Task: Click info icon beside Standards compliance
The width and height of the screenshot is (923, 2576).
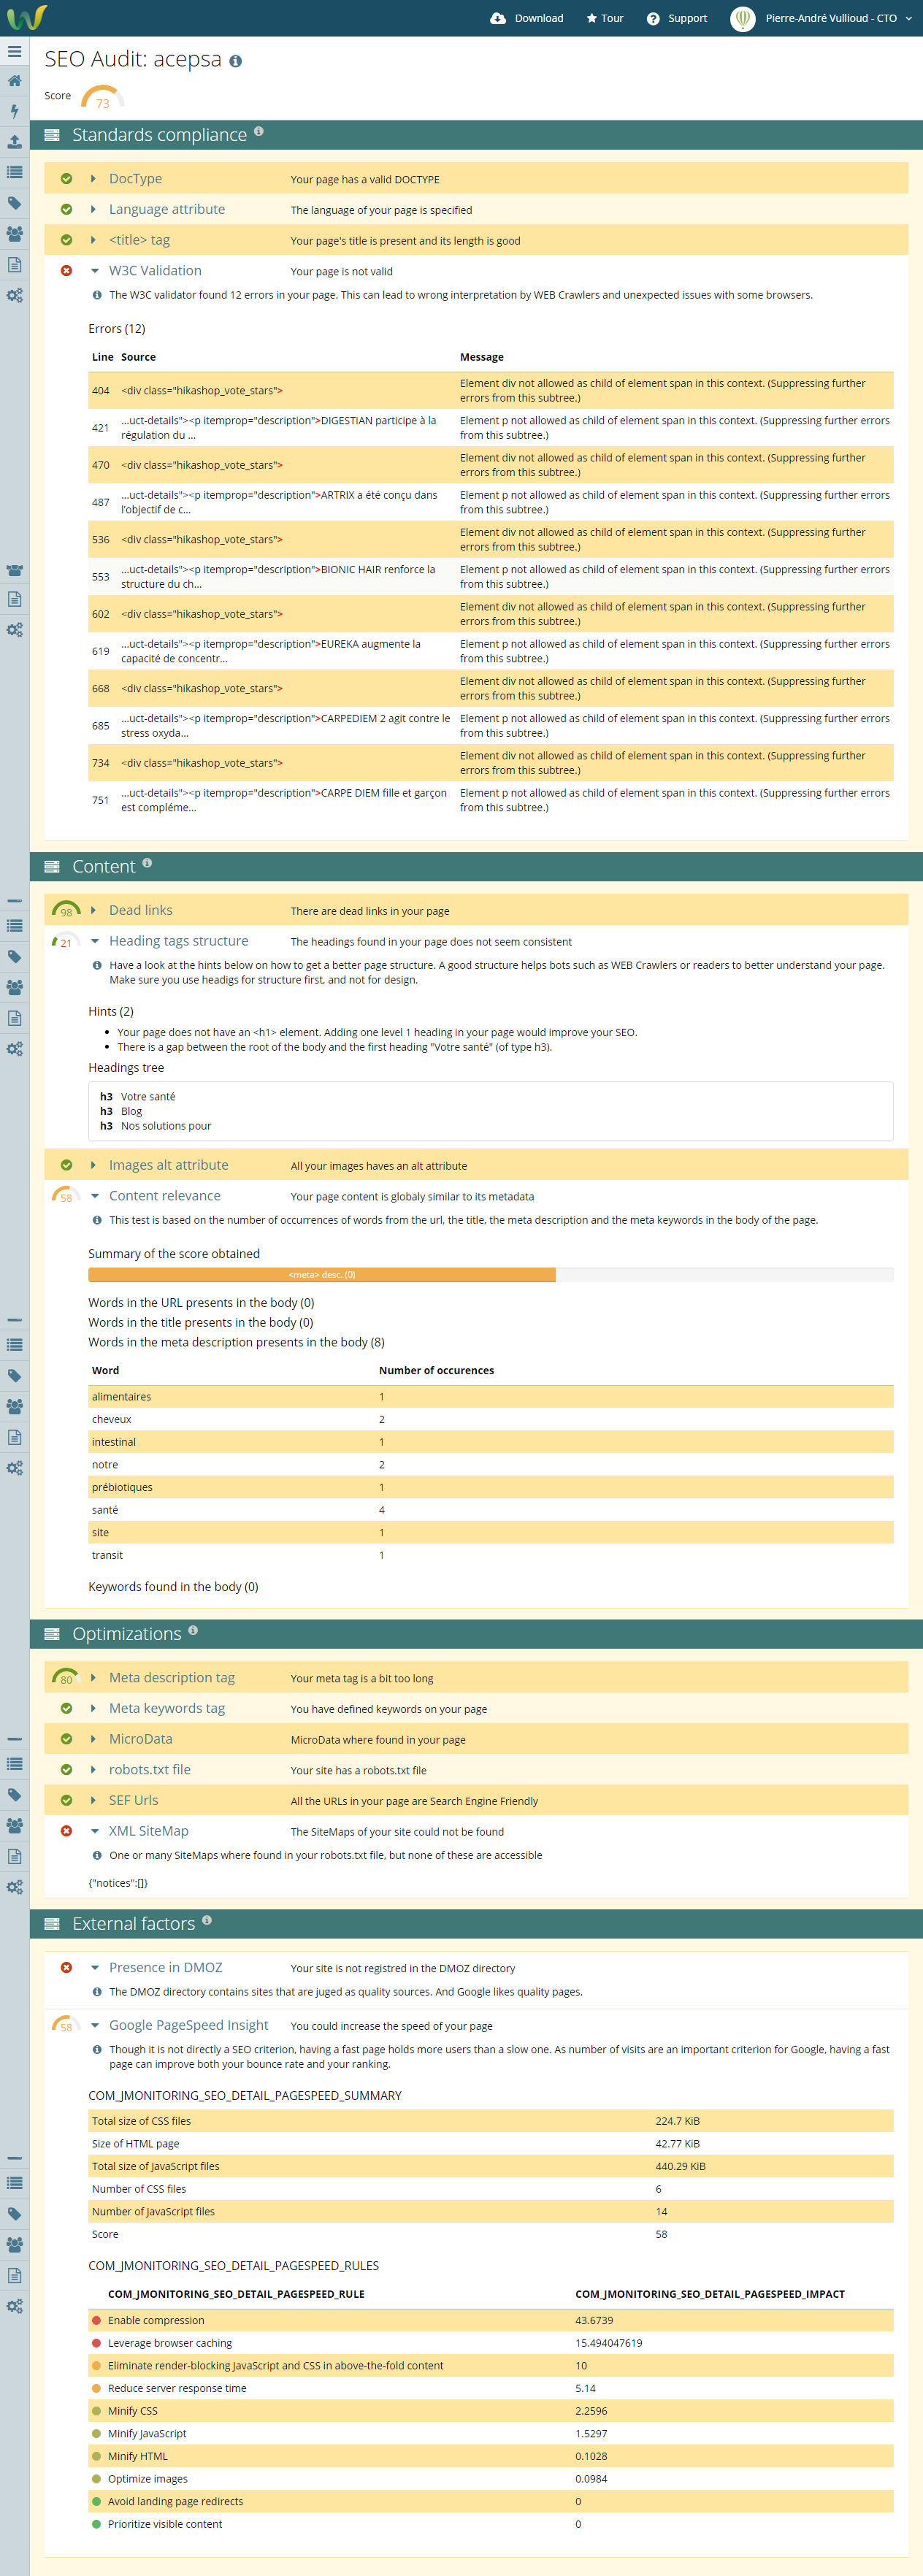Action: tap(259, 131)
